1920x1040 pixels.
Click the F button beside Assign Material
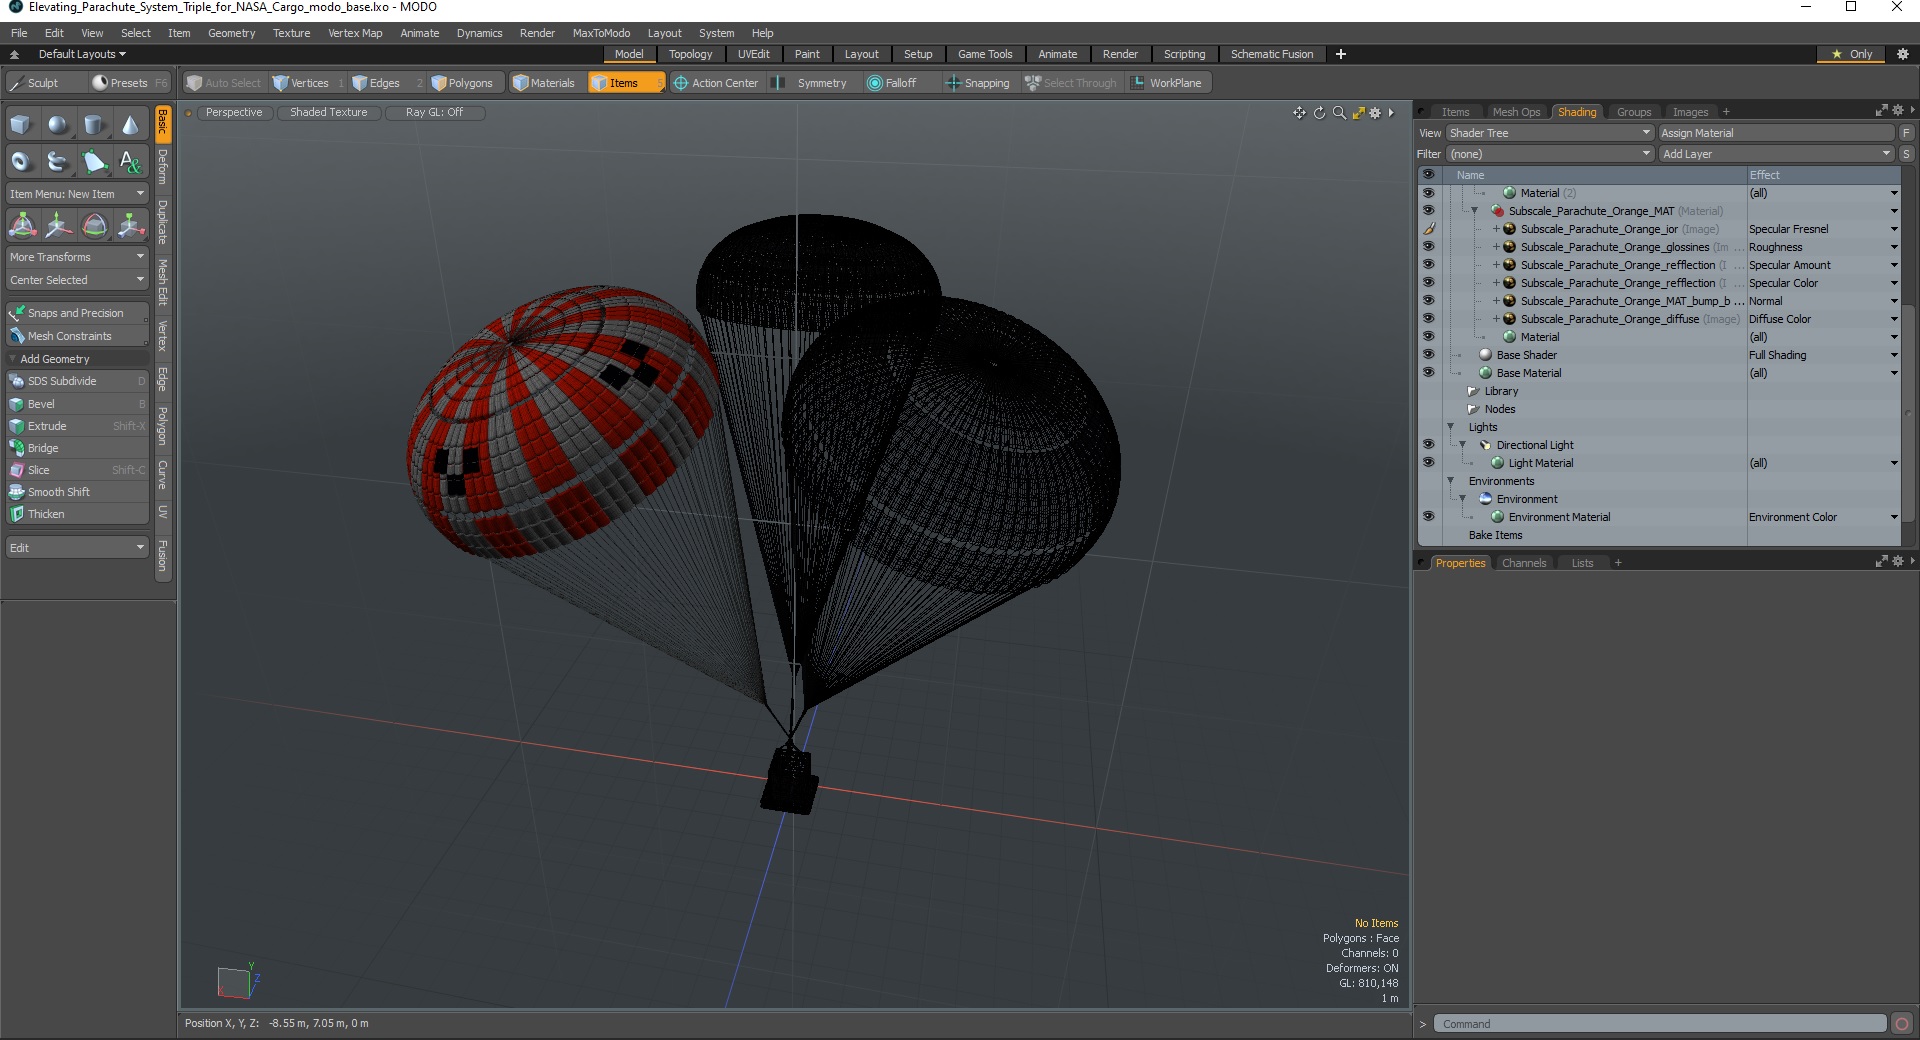pyautogui.click(x=1906, y=133)
